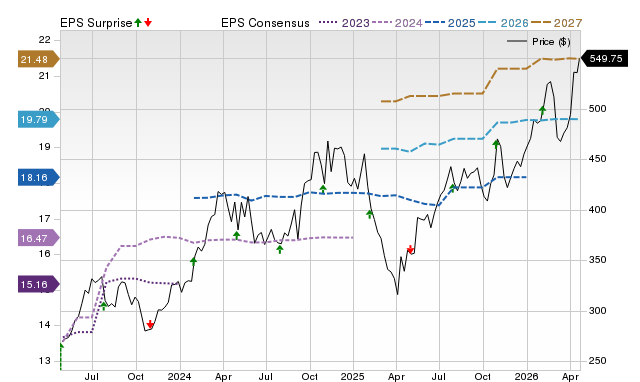Click the 549.75 current price tag

click(604, 59)
